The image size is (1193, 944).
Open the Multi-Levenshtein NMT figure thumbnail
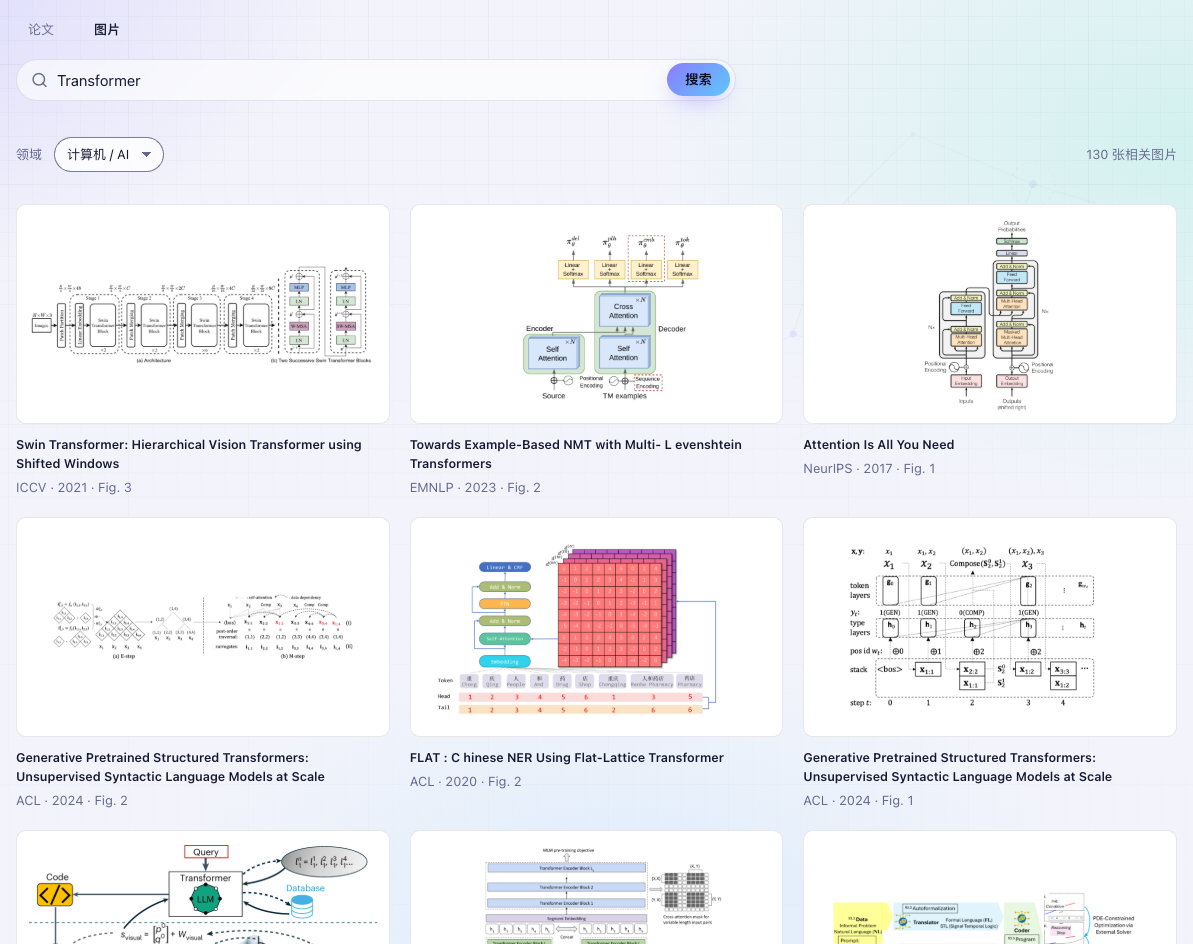(x=596, y=314)
